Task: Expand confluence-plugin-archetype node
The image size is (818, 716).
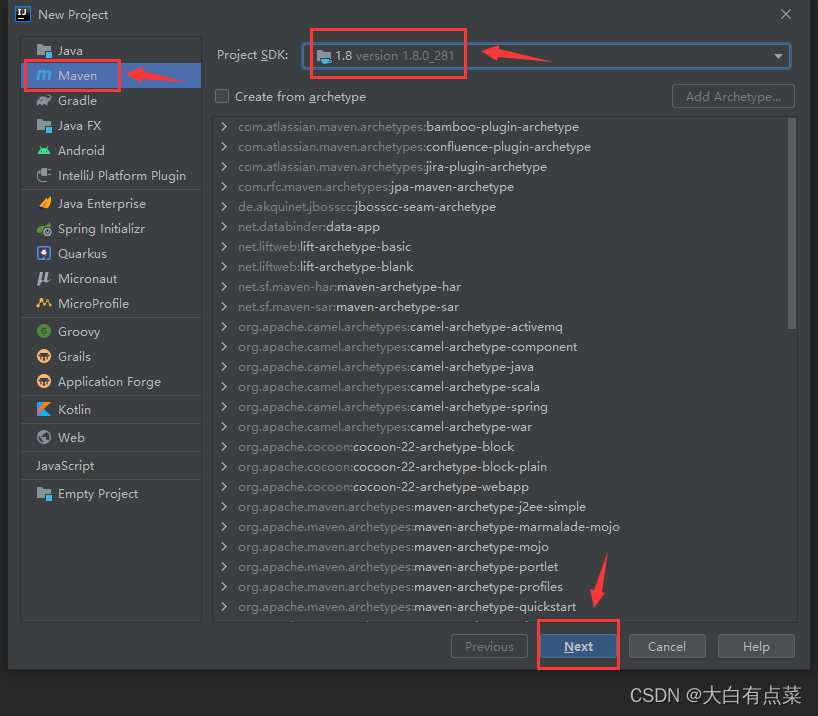Action: [x=224, y=147]
